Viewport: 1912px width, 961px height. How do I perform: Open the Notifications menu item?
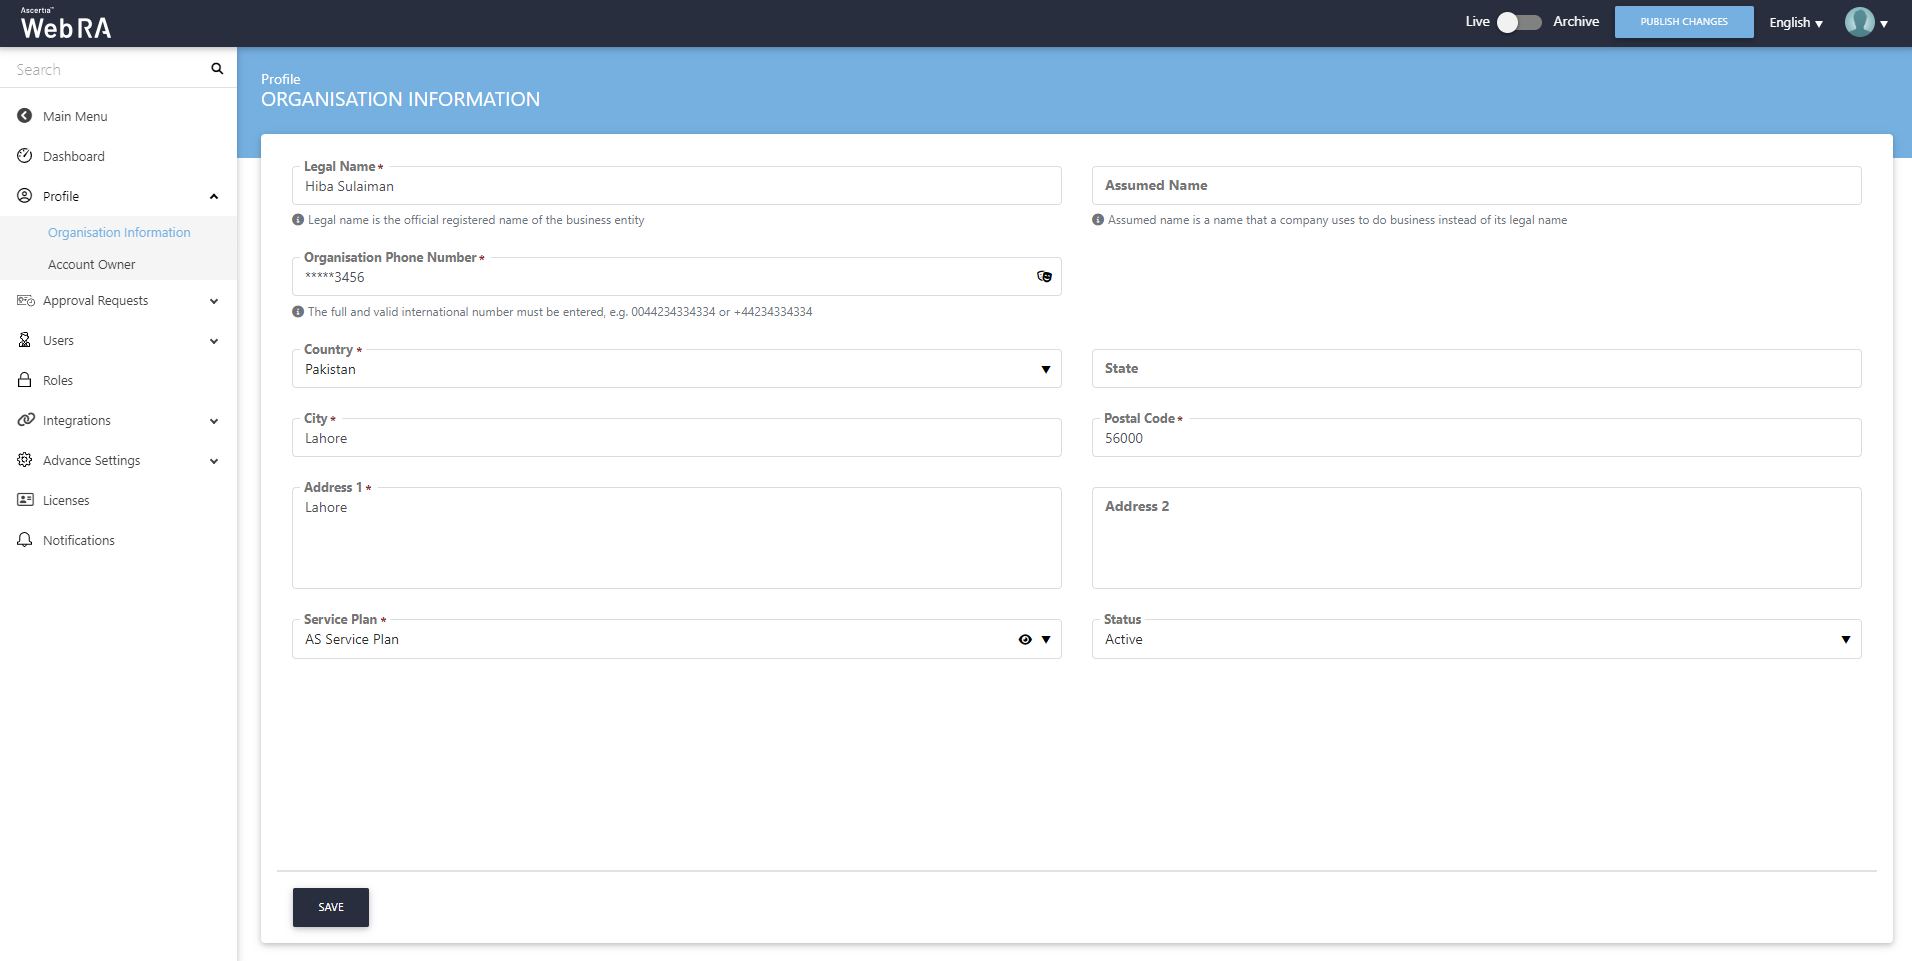79,540
